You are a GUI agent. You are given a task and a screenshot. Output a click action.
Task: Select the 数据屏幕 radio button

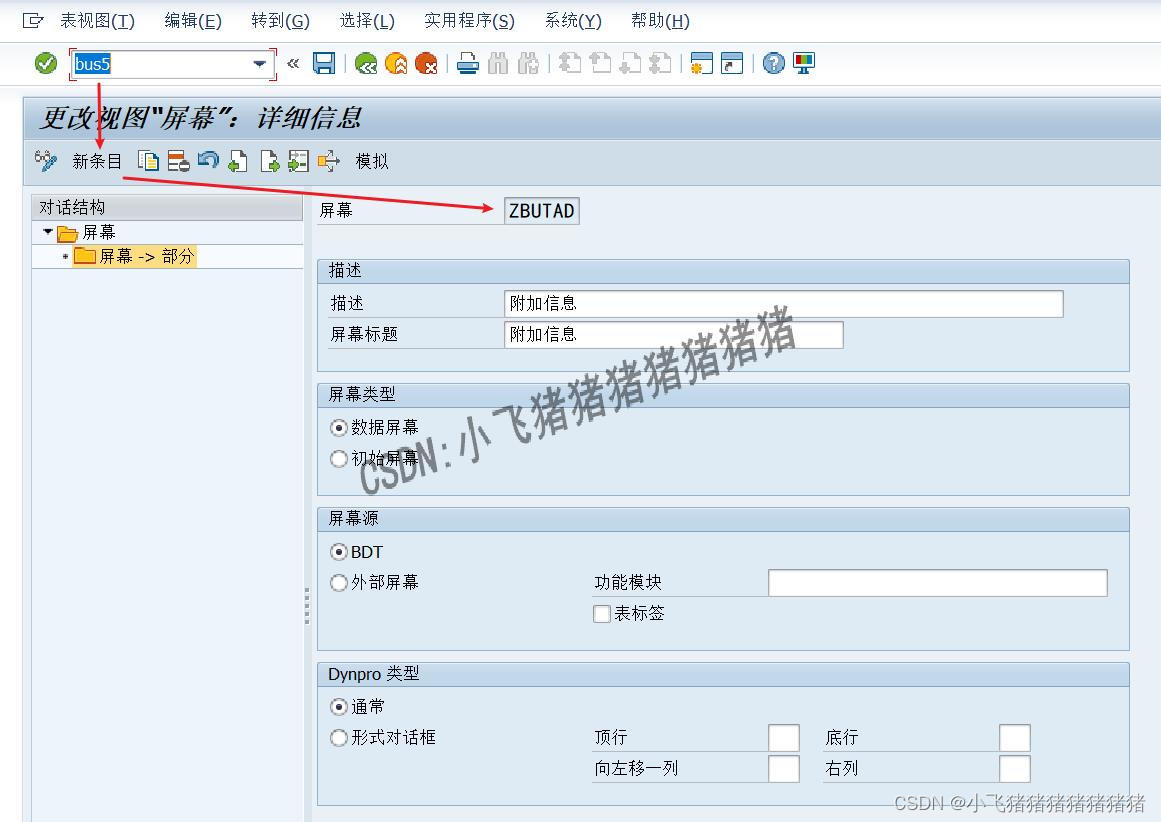point(338,428)
